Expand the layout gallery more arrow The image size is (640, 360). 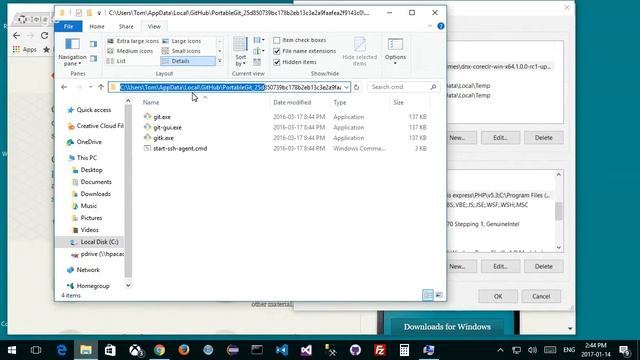tap(220, 61)
